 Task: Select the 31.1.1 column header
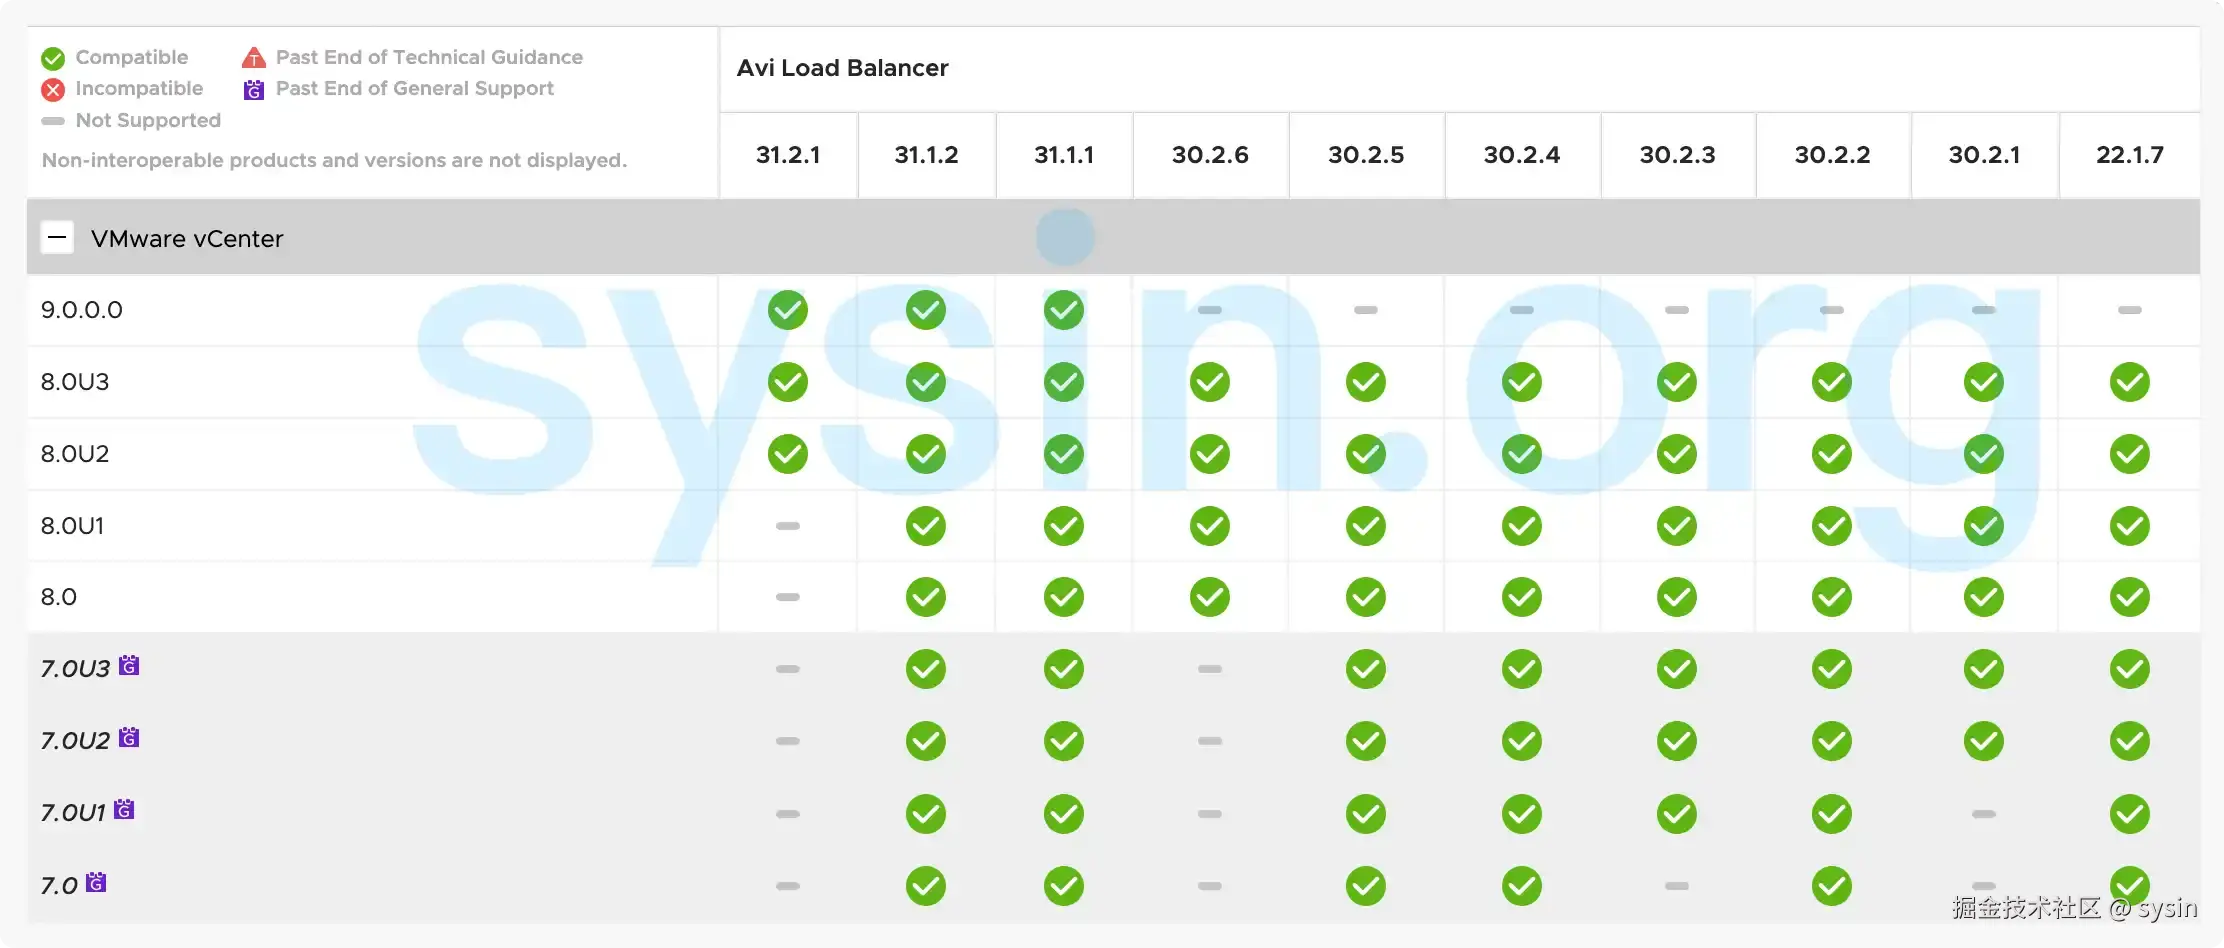1064,155
